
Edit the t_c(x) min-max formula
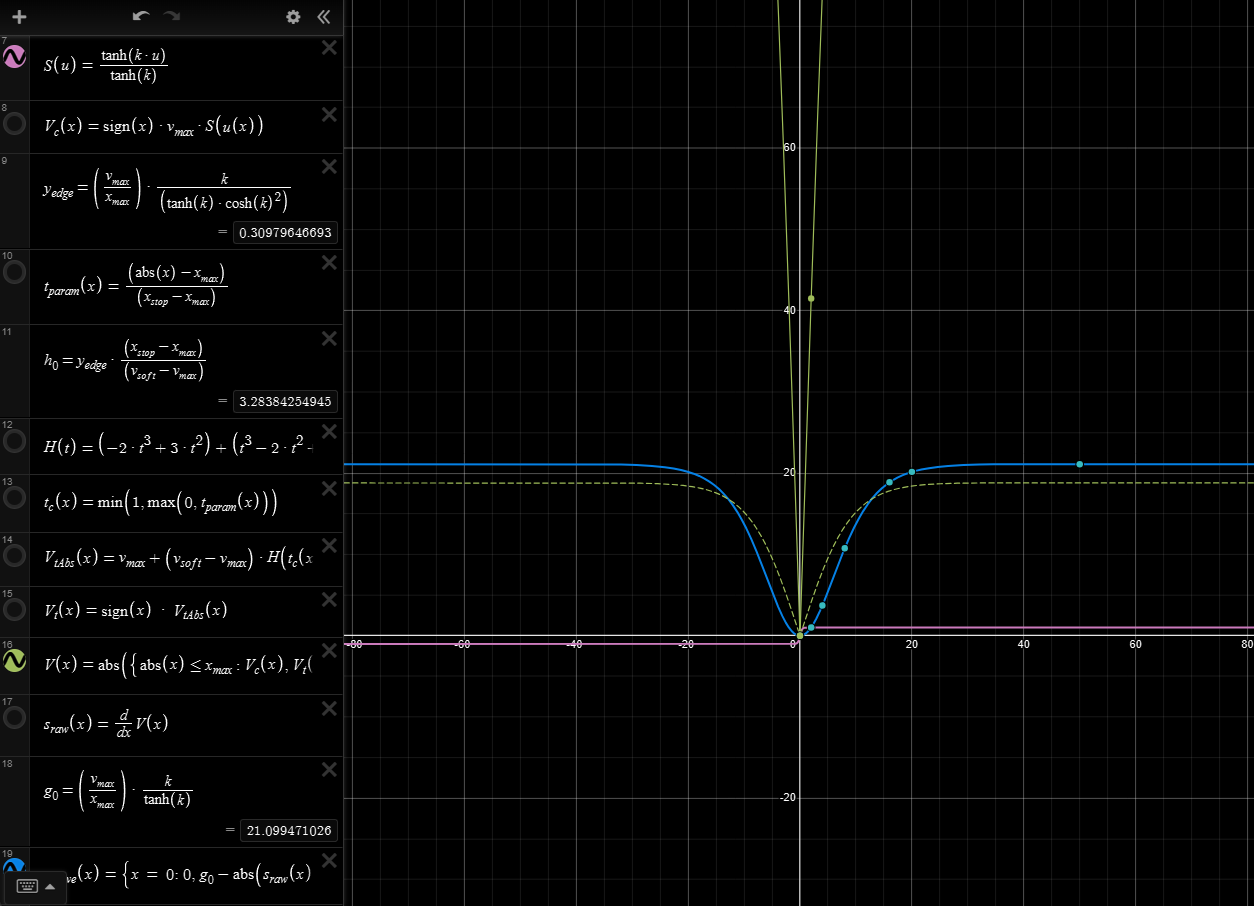160,504
